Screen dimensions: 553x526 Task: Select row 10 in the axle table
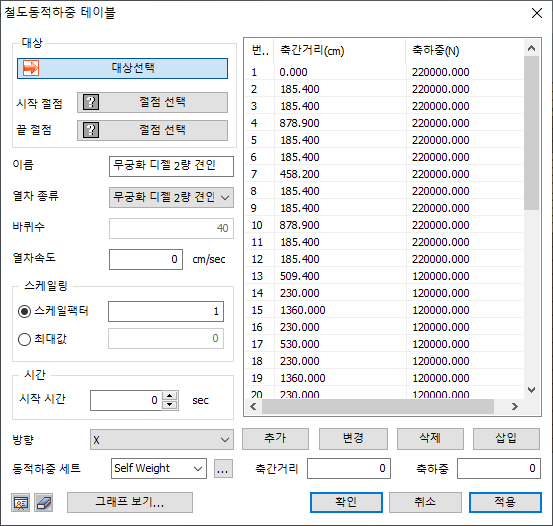384,225
